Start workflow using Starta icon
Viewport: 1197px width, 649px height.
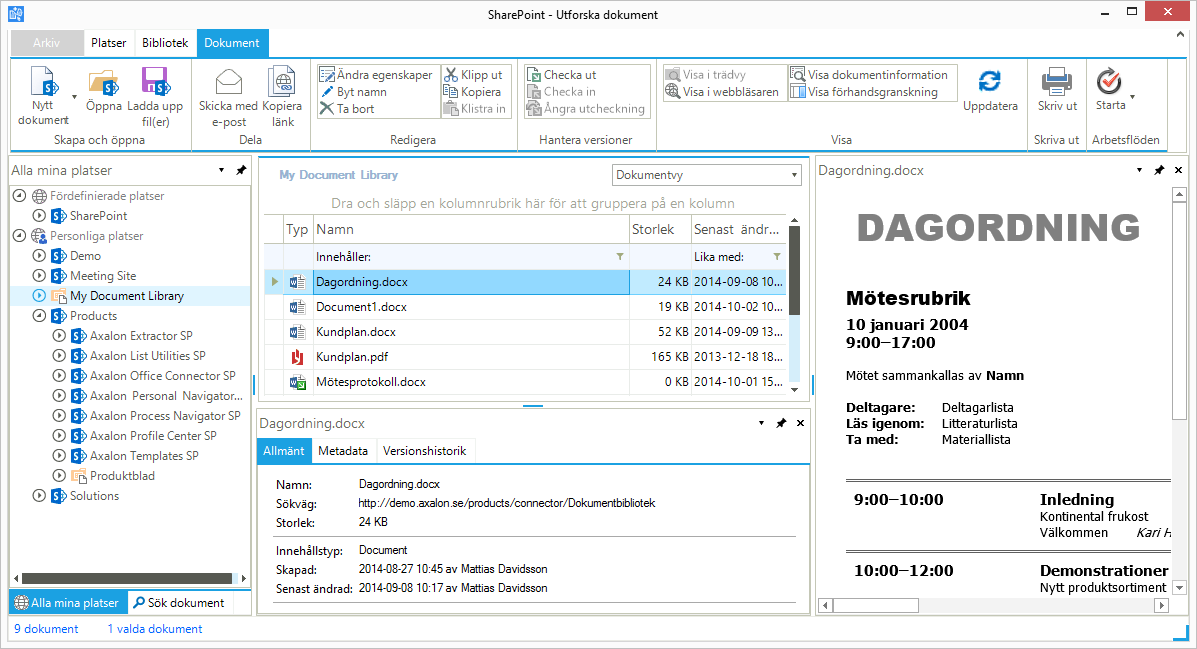pyautogui.click(x=1109, y=82)
